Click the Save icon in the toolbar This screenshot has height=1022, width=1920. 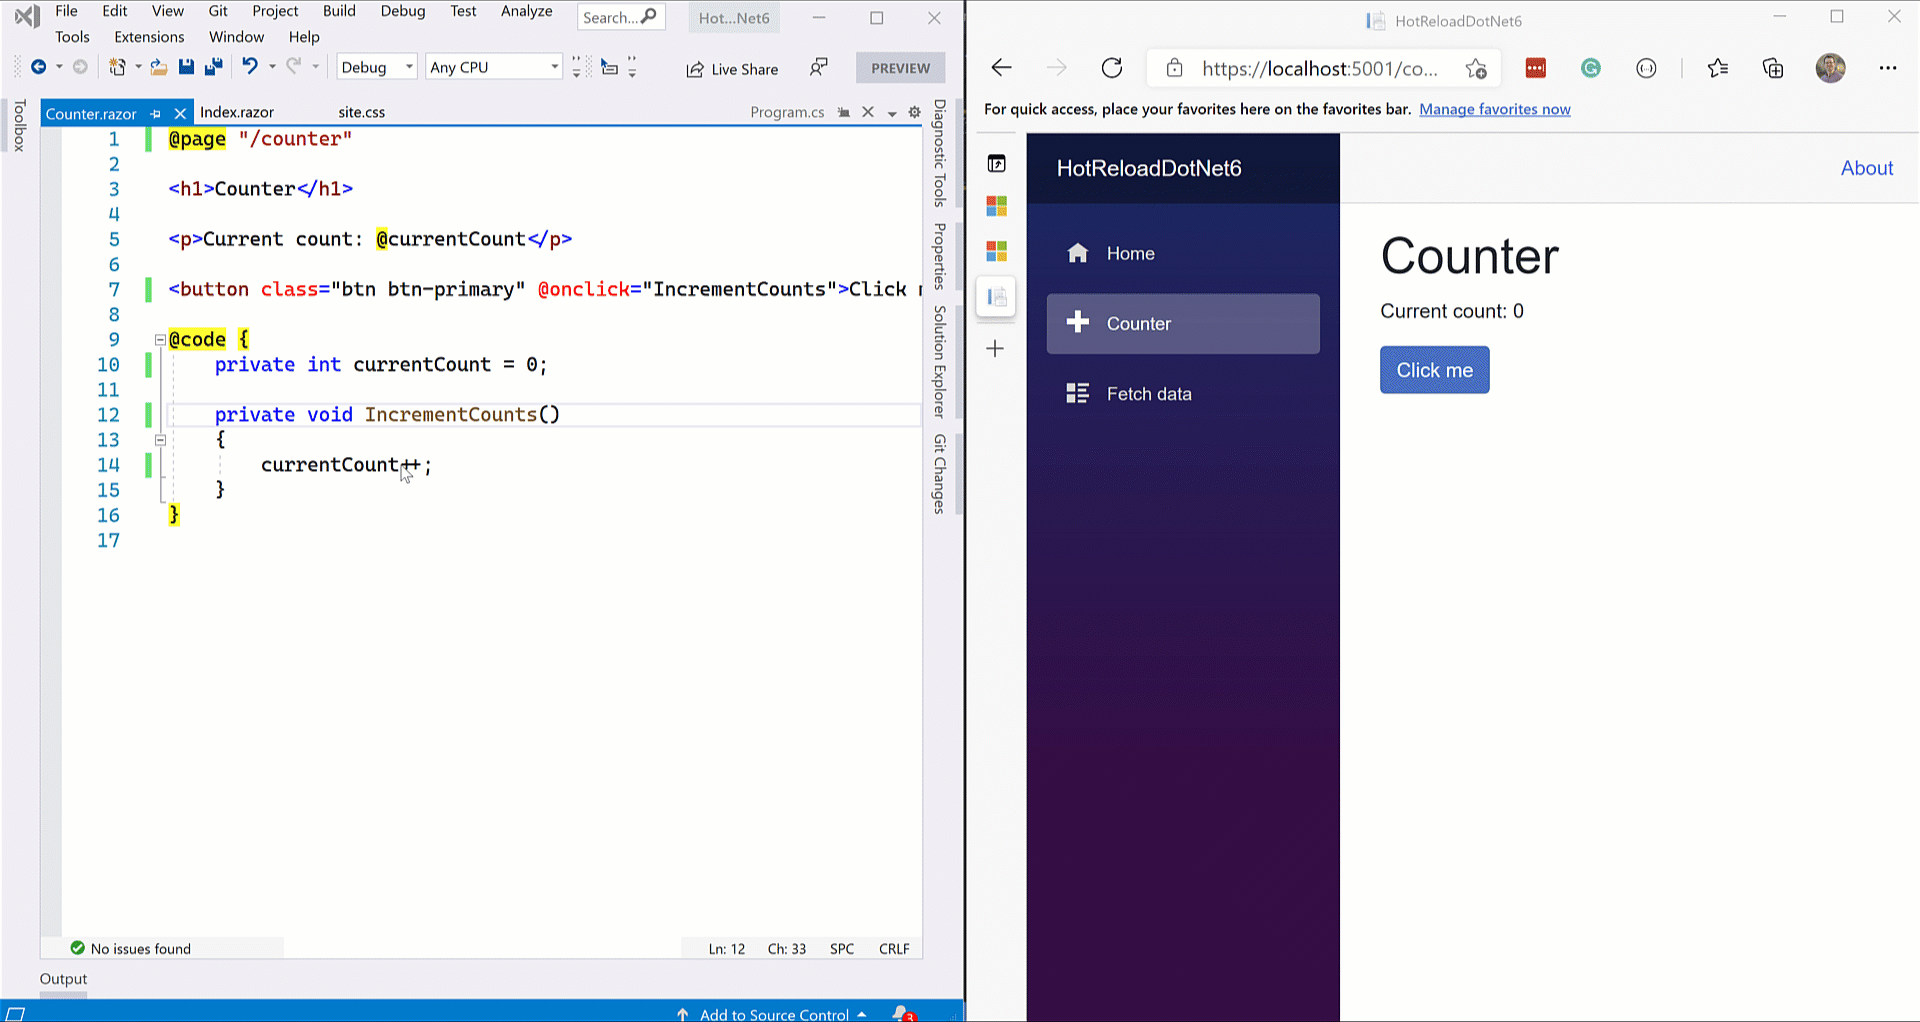coord(186,67)
